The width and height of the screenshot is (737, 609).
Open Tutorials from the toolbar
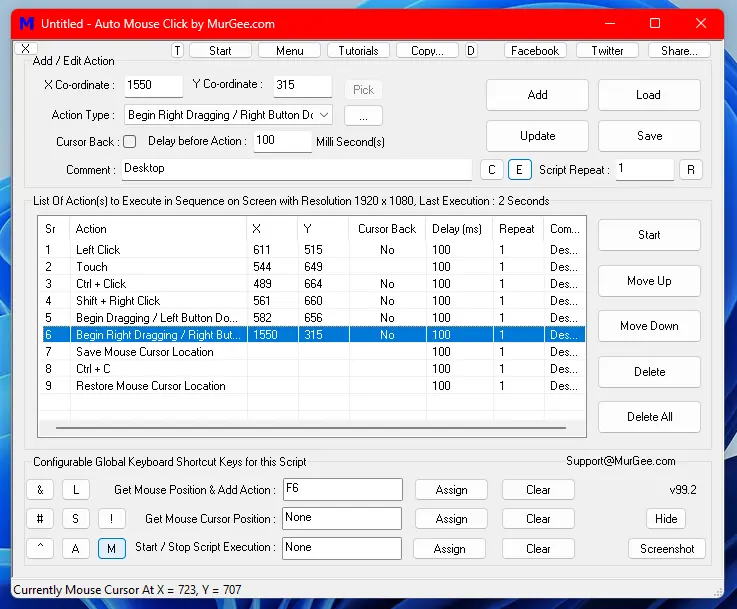click(358, 51)
